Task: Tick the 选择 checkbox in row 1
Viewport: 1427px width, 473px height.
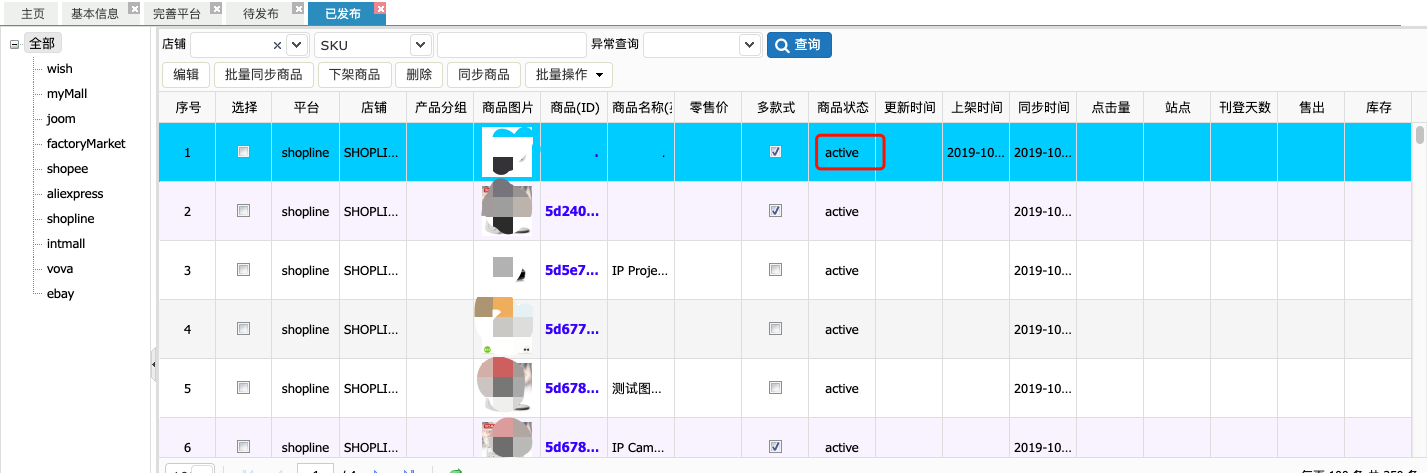Action: pyautogui.click(x=243, y=152)
